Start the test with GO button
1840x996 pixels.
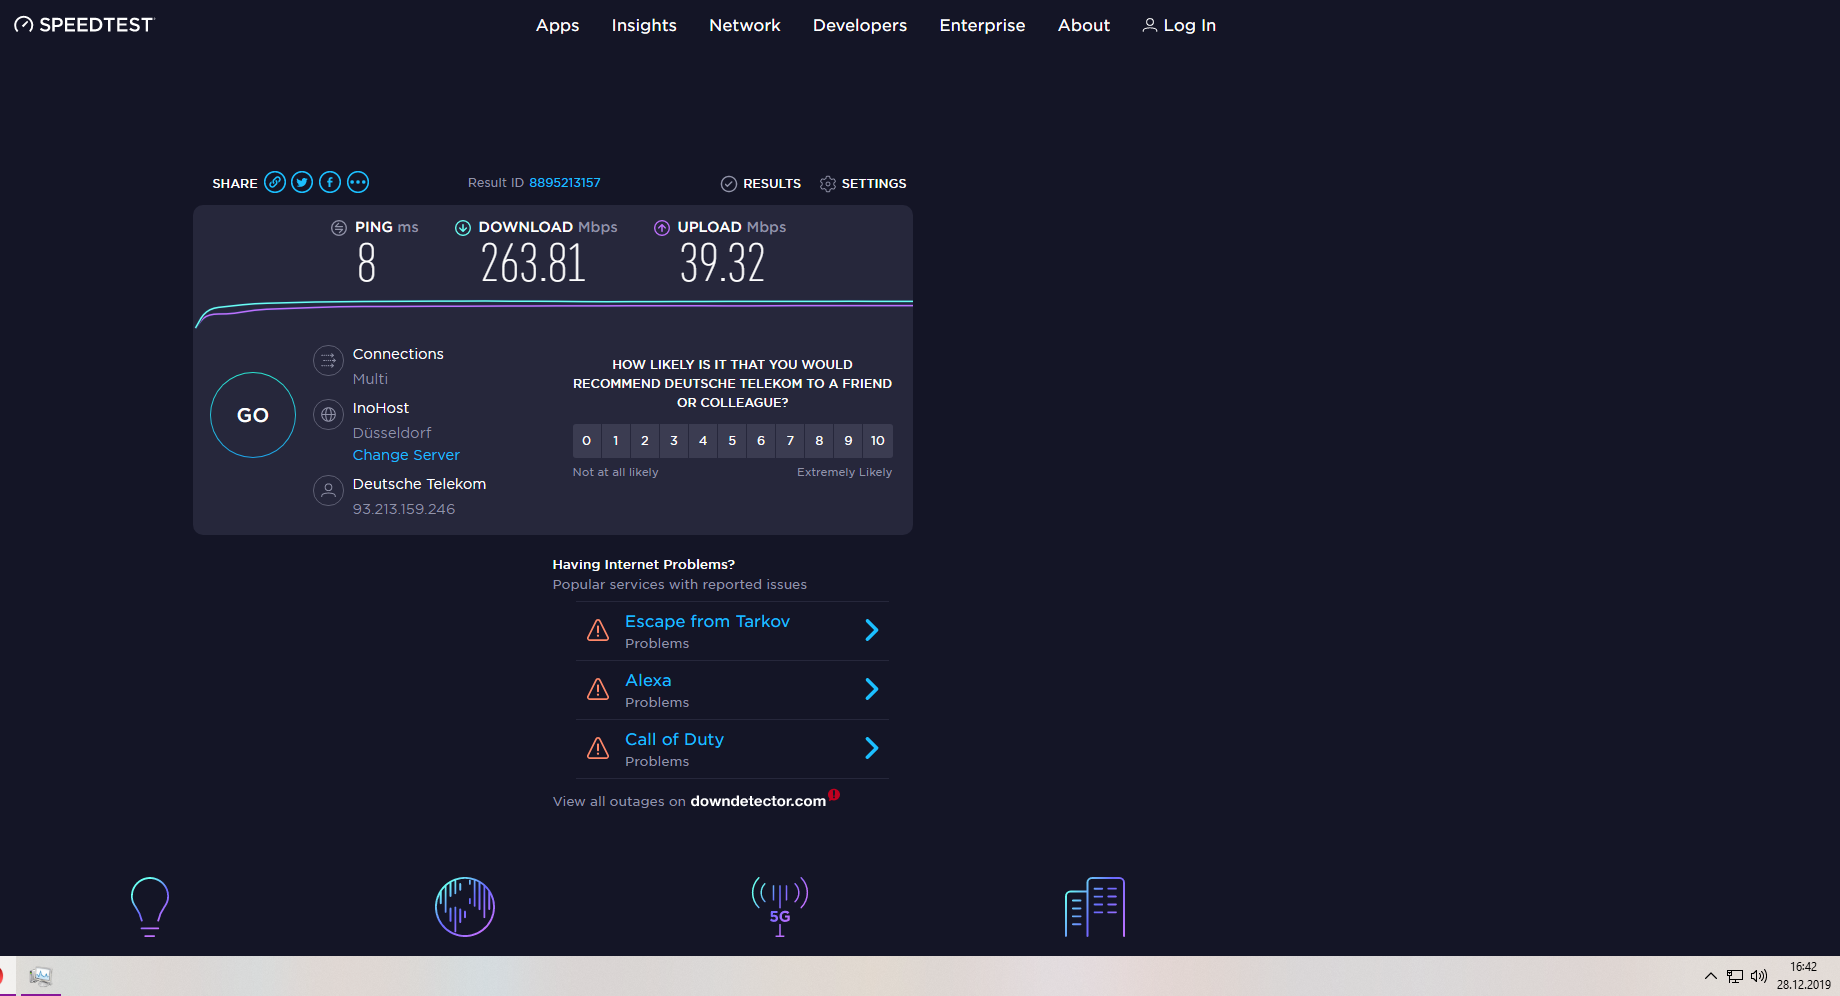tap(253, 415)
